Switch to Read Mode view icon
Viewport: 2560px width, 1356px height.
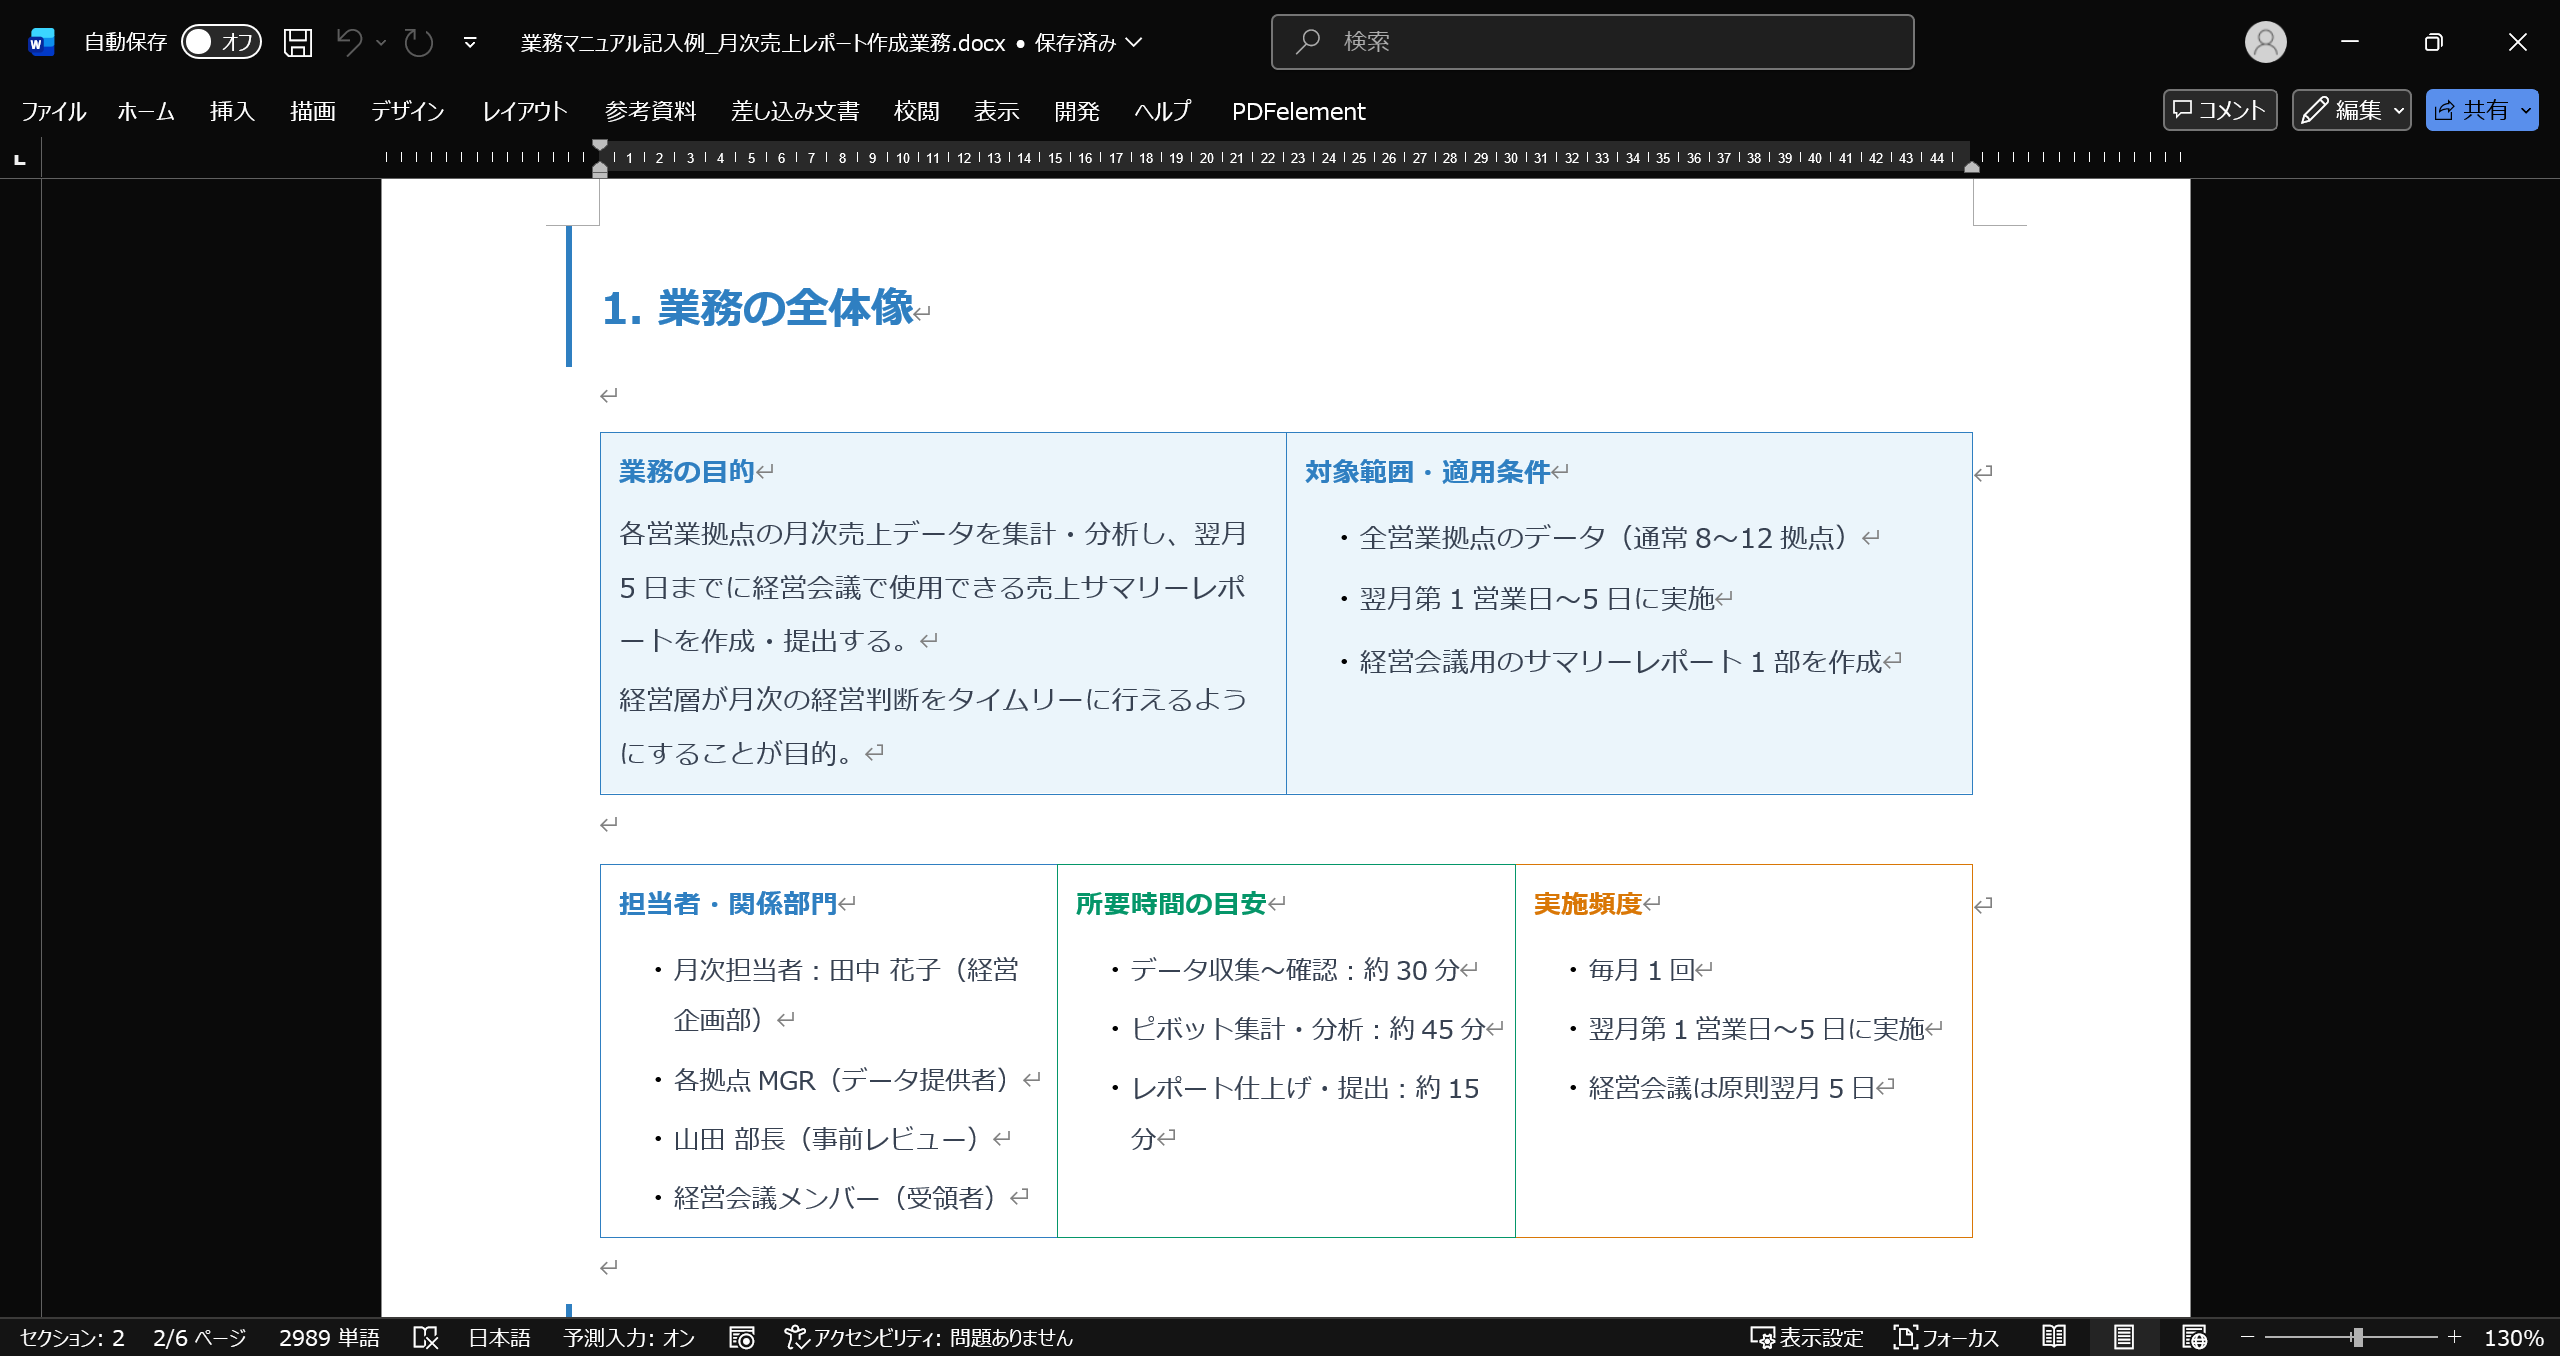click(x=2054, y=1337)
